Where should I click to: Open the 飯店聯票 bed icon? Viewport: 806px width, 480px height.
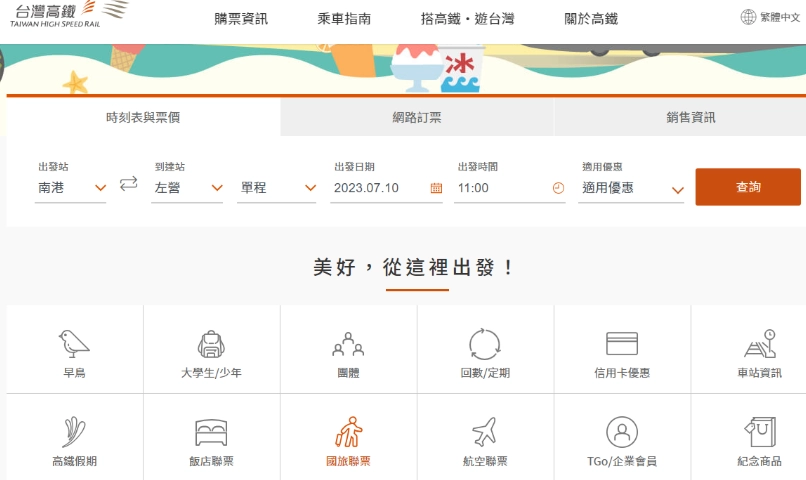tap(211, 432)
